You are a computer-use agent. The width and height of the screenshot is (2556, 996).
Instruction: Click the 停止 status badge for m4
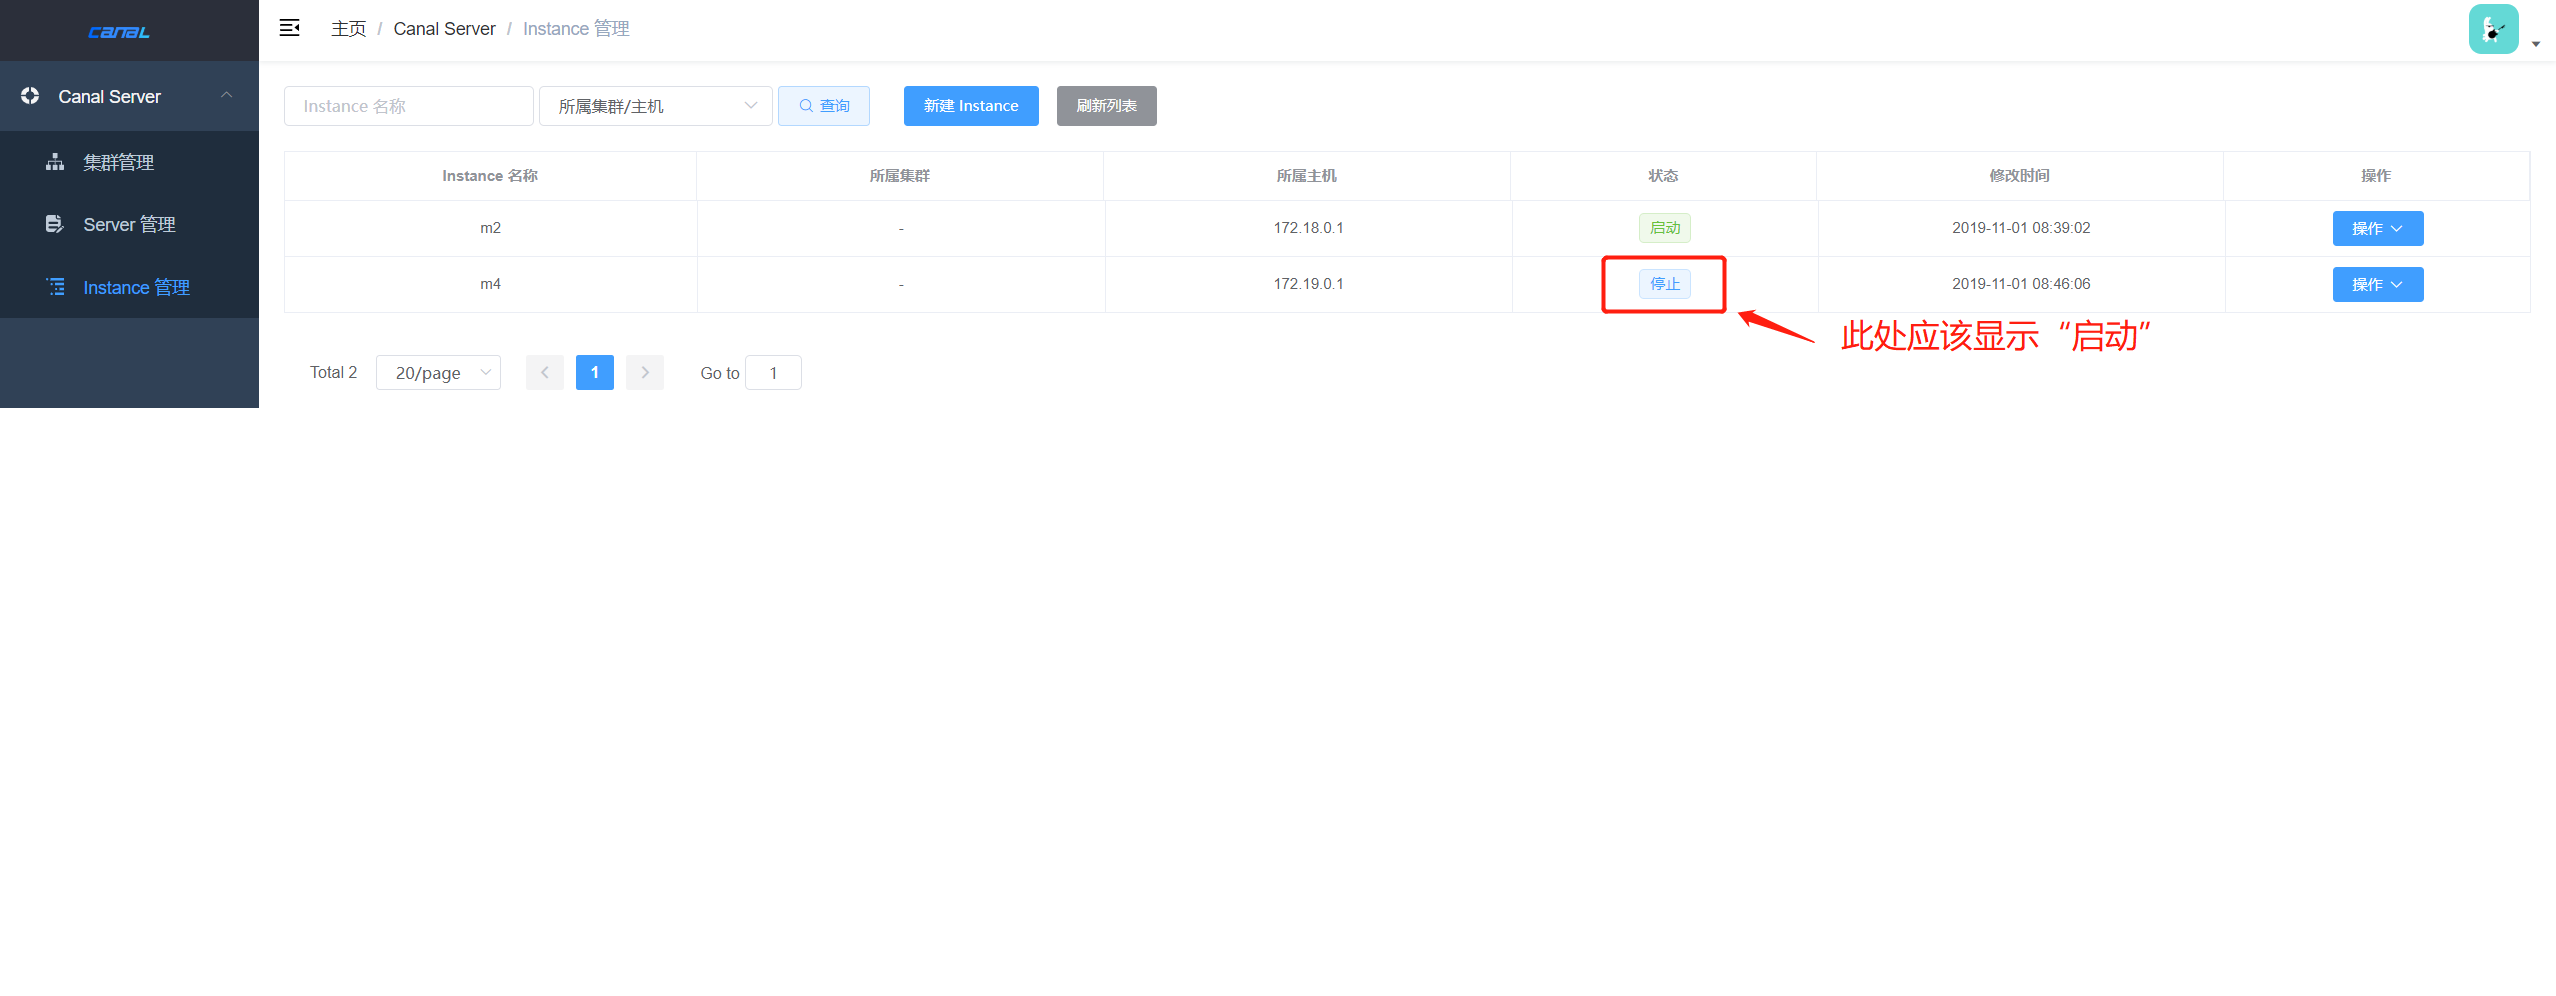click(1664, 284)
